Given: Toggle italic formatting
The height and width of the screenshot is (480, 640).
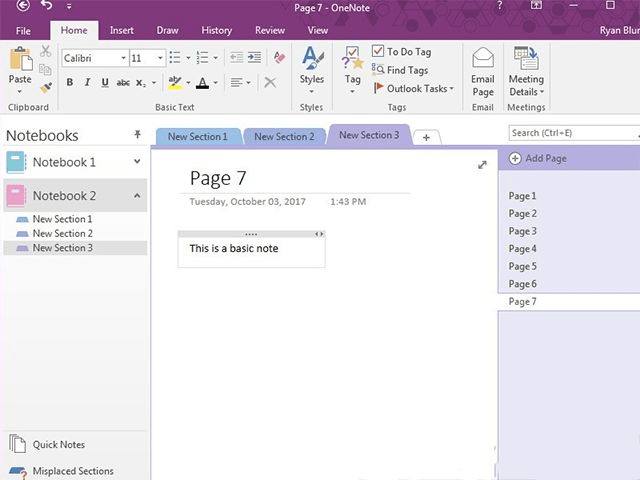Looking at the screenshot, I should pyautogui.click(x=87, y=82).
